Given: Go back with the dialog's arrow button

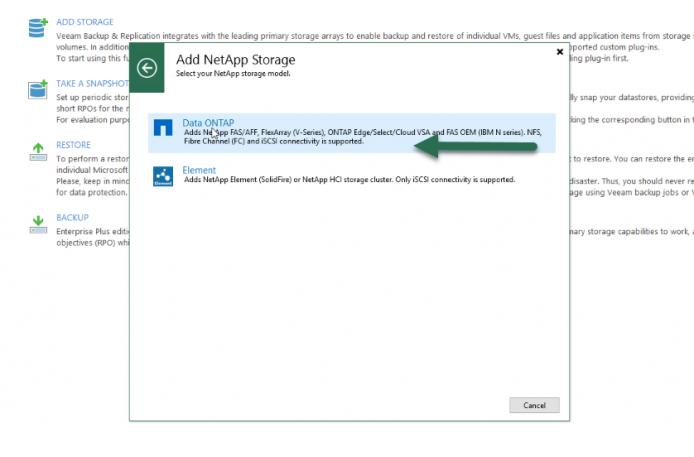Looking at the screenshot, I should tap(147, 68).
